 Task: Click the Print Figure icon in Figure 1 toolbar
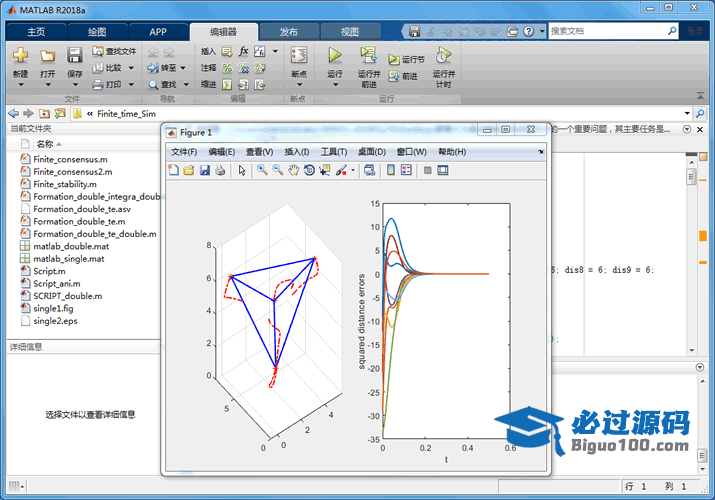pyautogui.click(x=220, y=170)
